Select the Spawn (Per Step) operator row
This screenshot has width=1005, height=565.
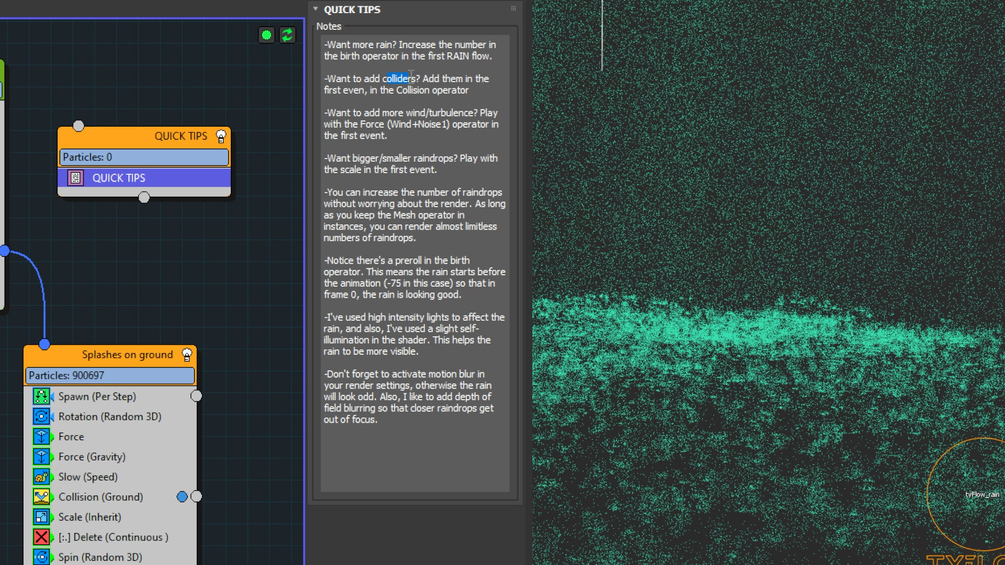pyautogui.click(x=110, y=397)
